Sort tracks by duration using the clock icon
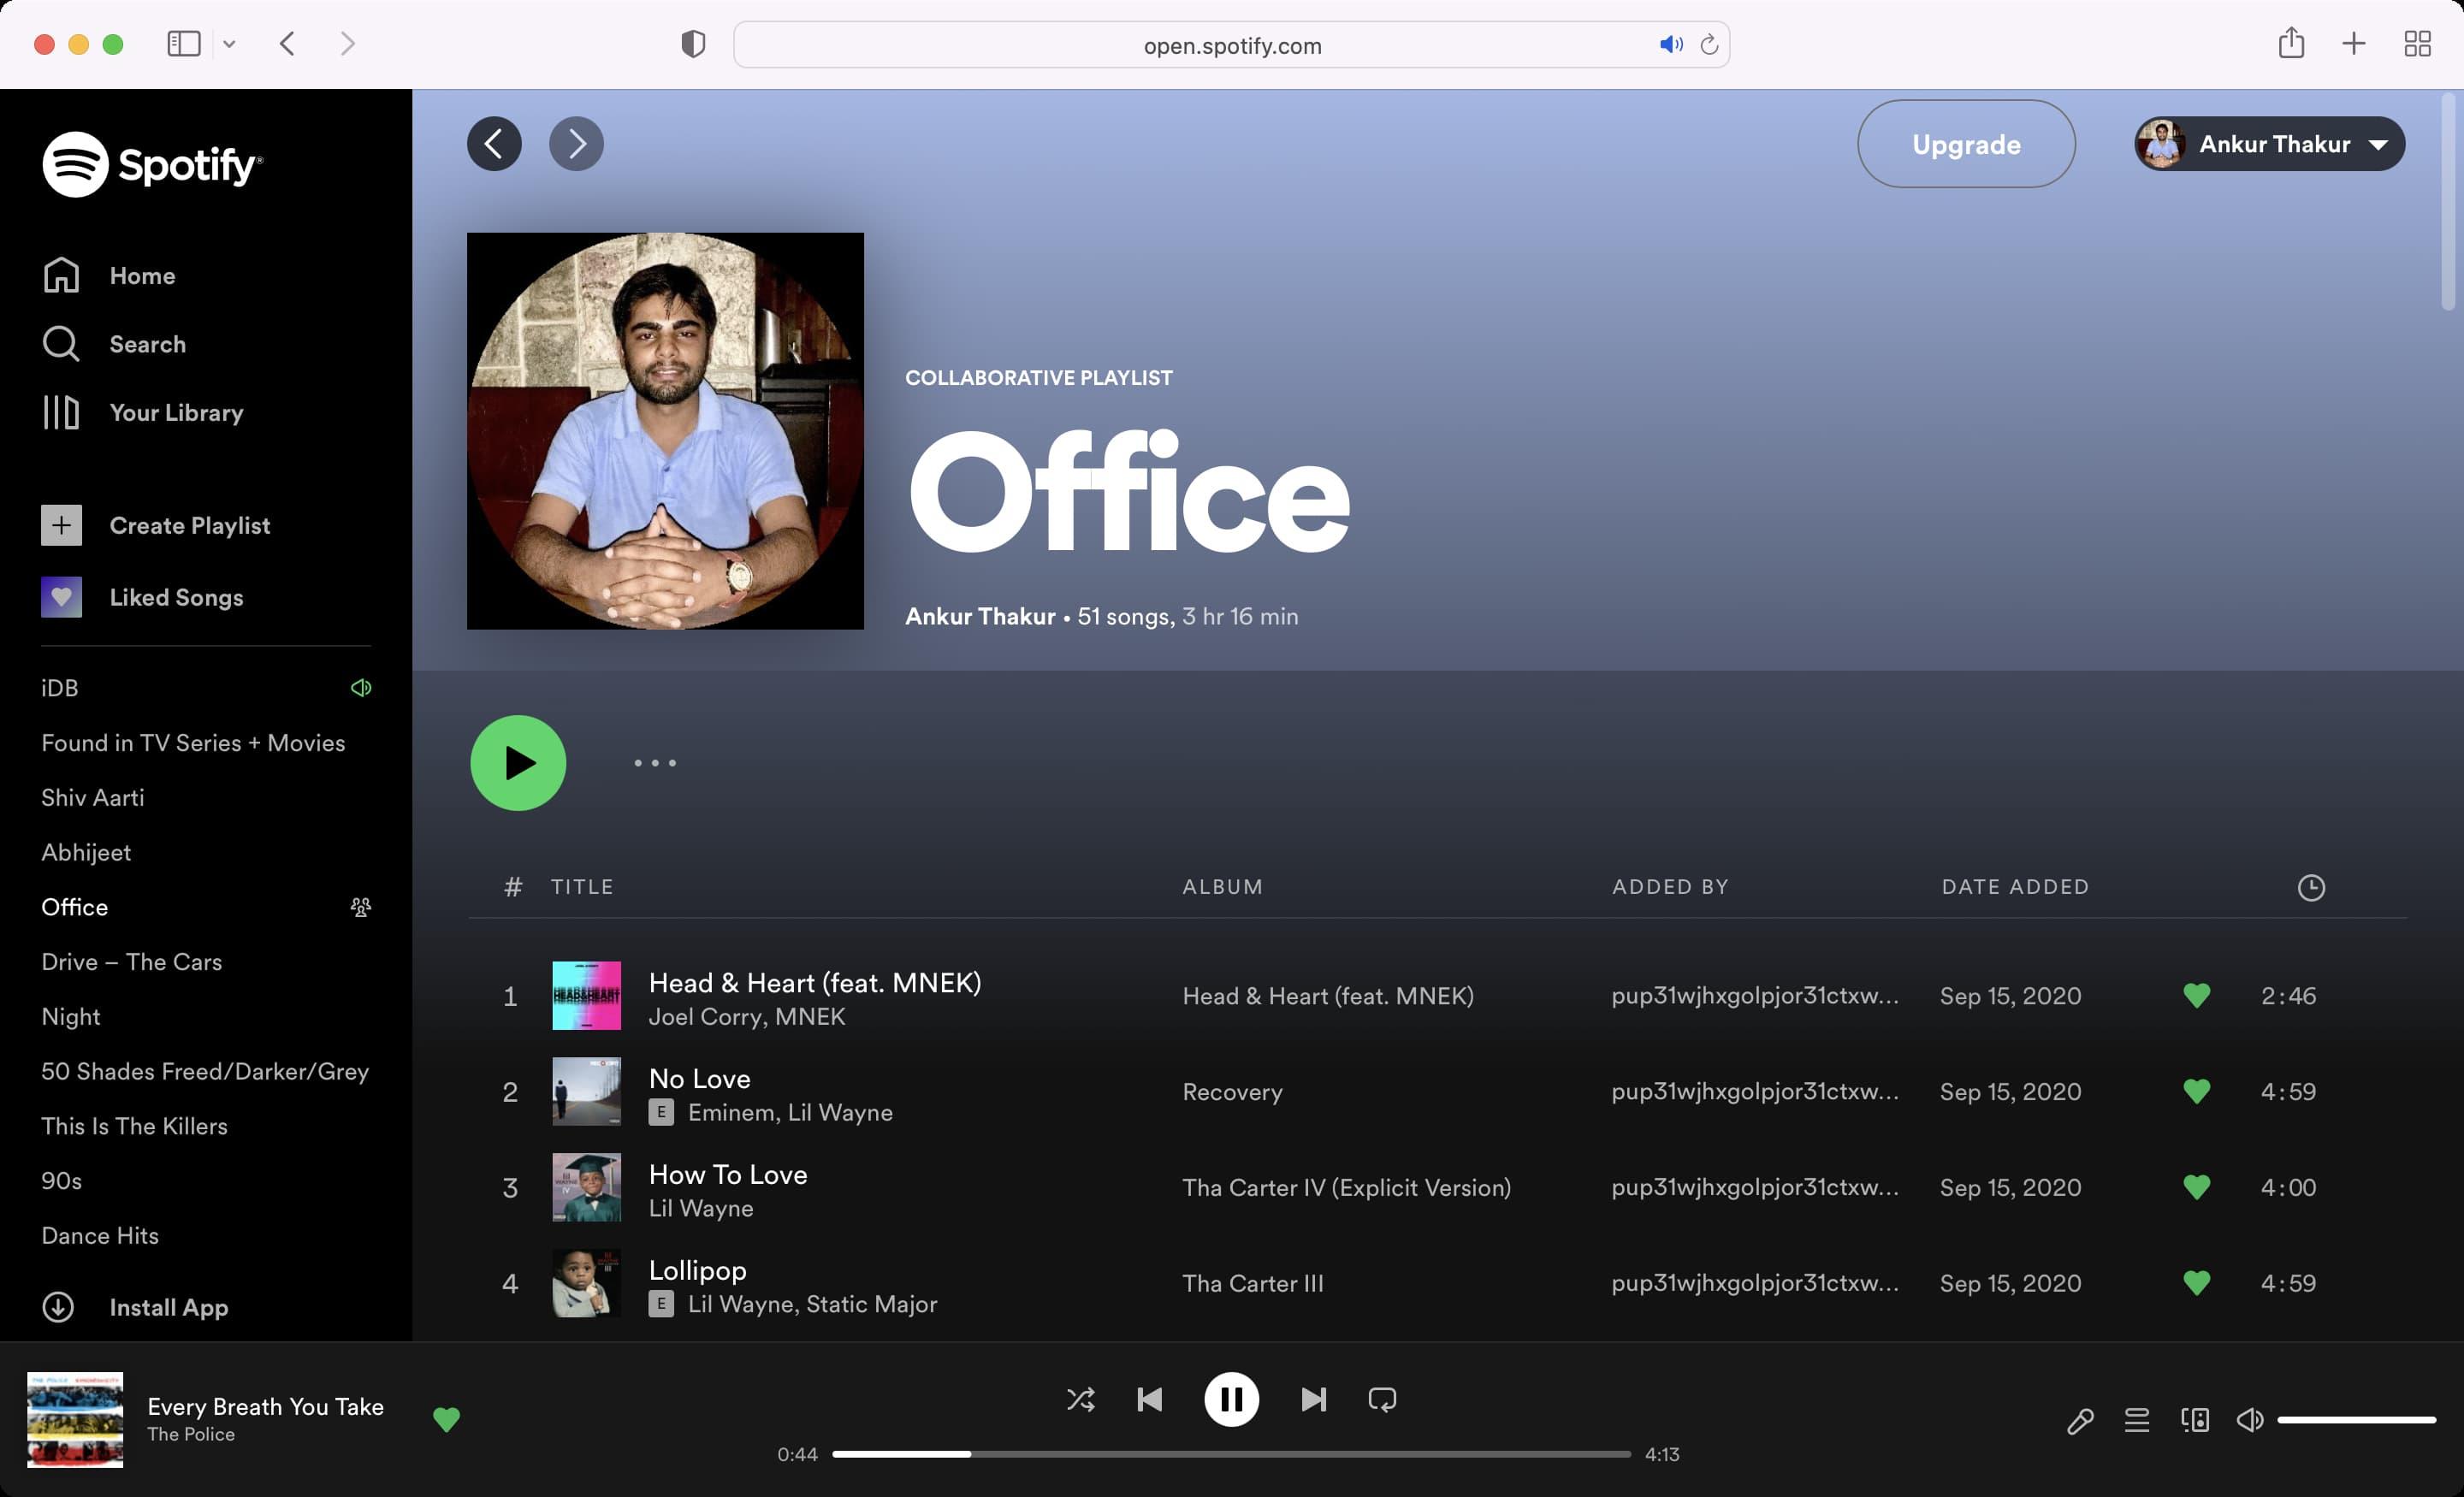2464x1497 pixels. (x=2311, y=886)
